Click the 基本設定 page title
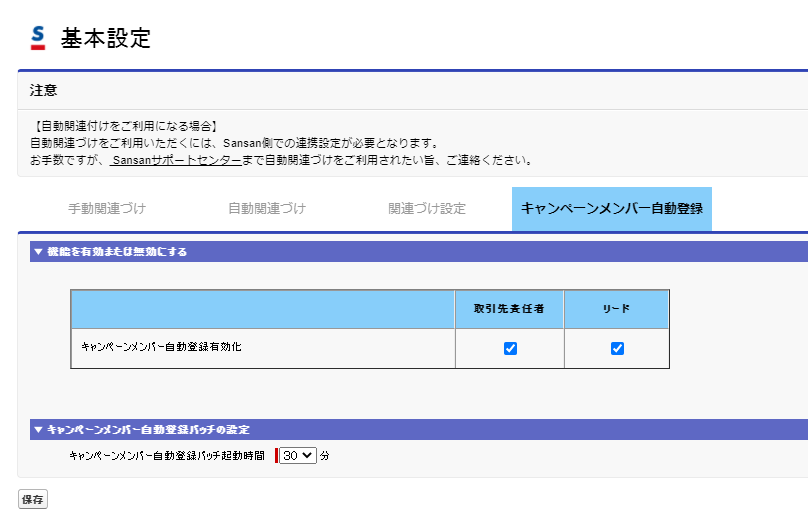The height and width of the screenshot is (518, 808). tap(106, 39)
